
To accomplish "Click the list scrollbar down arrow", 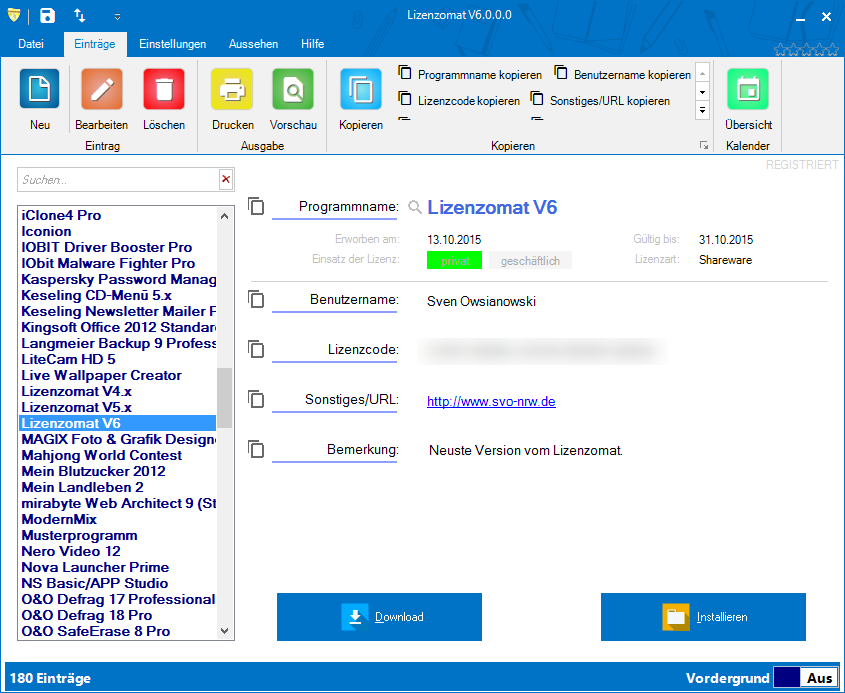I will pos(225,630).
